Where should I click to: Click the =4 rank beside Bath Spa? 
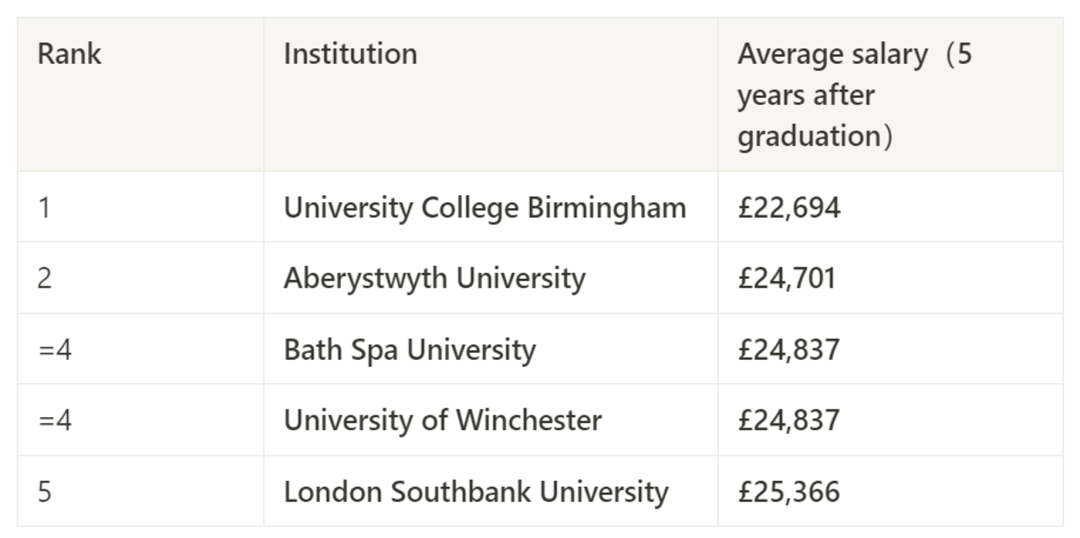tap(55, 350)
